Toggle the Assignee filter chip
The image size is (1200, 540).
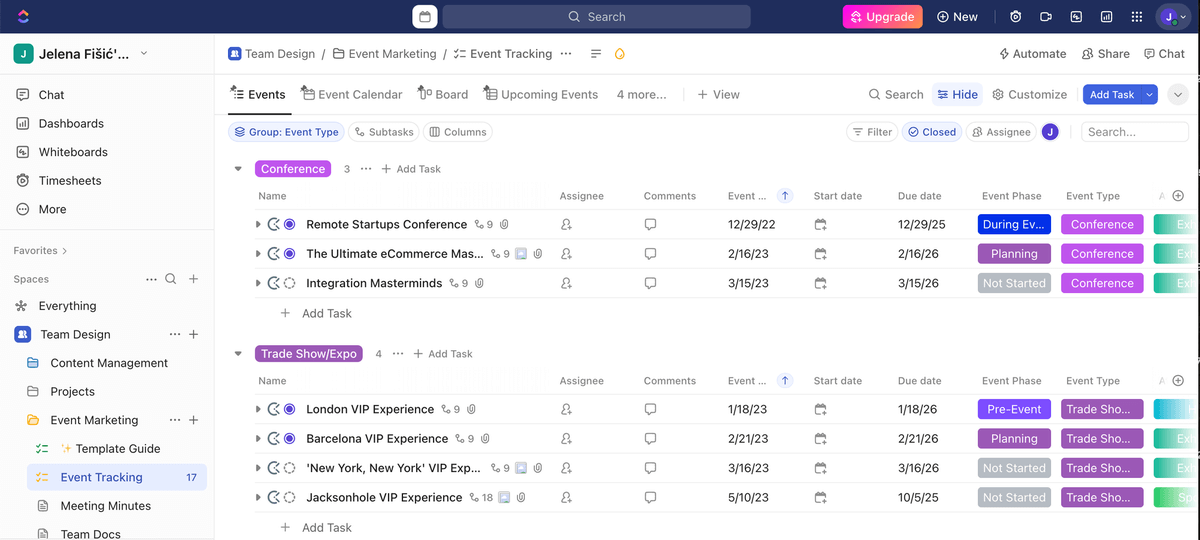point(1001,132)
